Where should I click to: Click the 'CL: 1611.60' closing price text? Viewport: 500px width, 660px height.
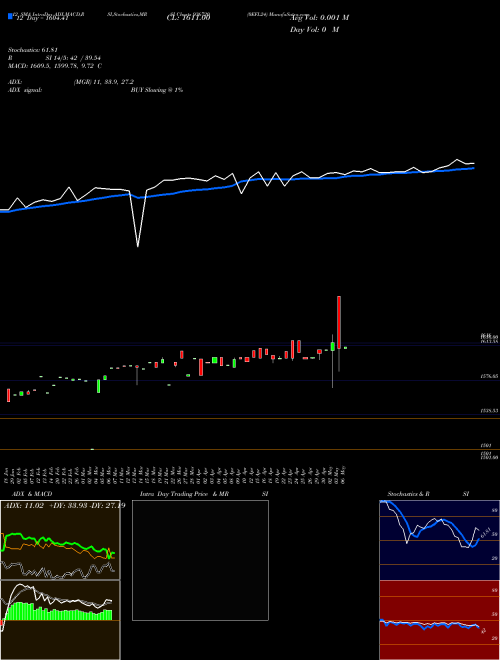(188, 17)
